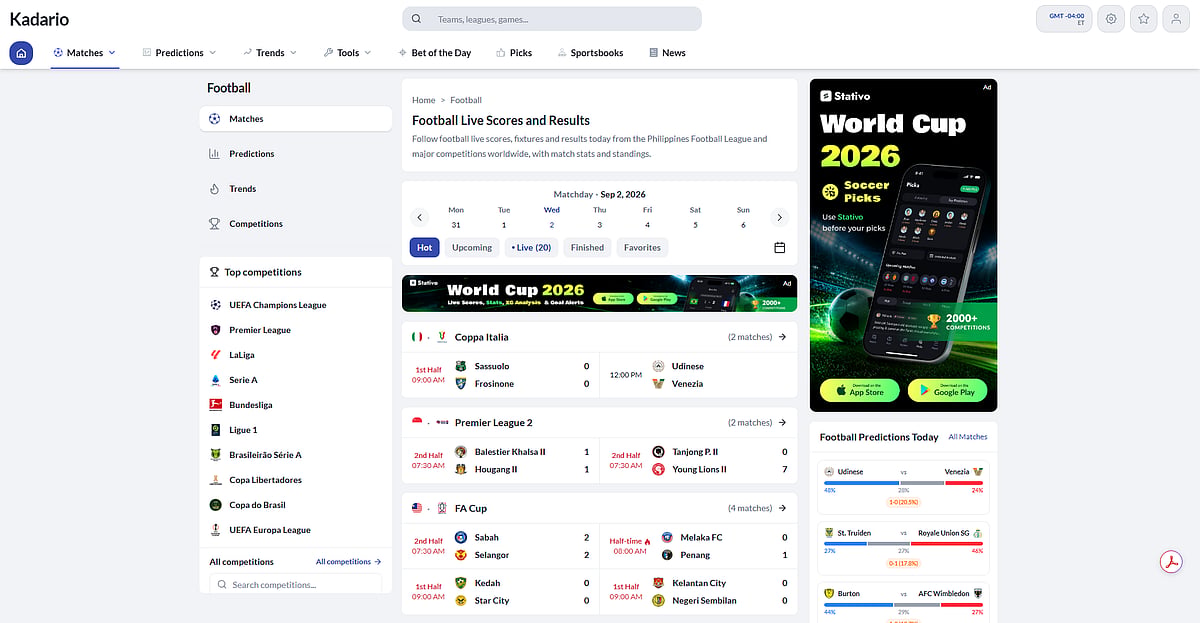
Task: Click LaLiga logo icon
Action: coord(215,355)
